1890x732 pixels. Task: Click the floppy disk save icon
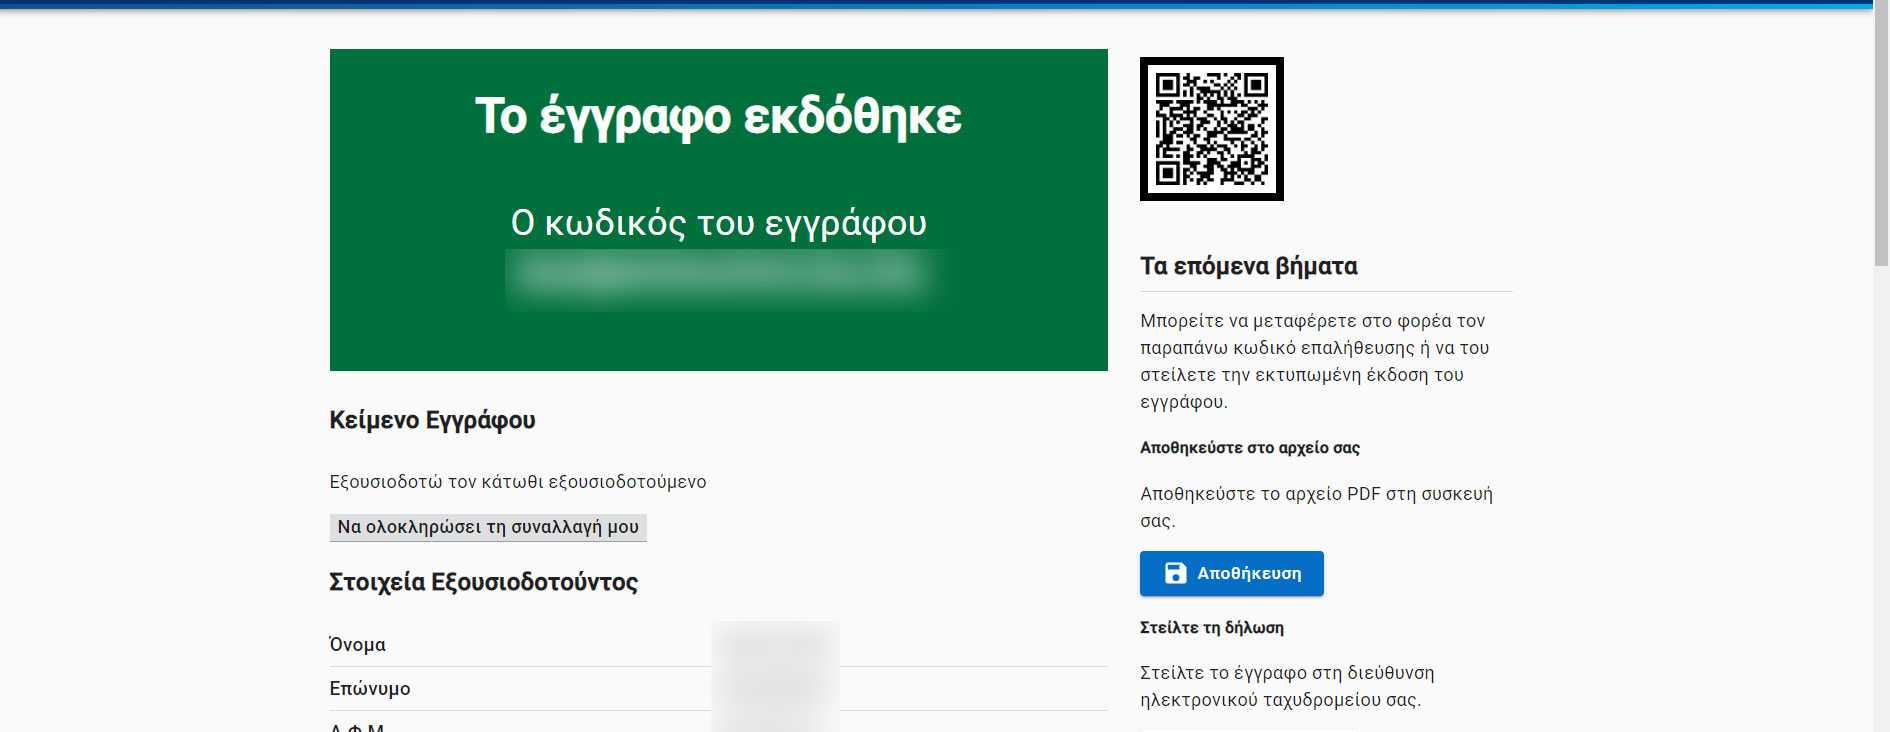click(x=1175, y=573)
